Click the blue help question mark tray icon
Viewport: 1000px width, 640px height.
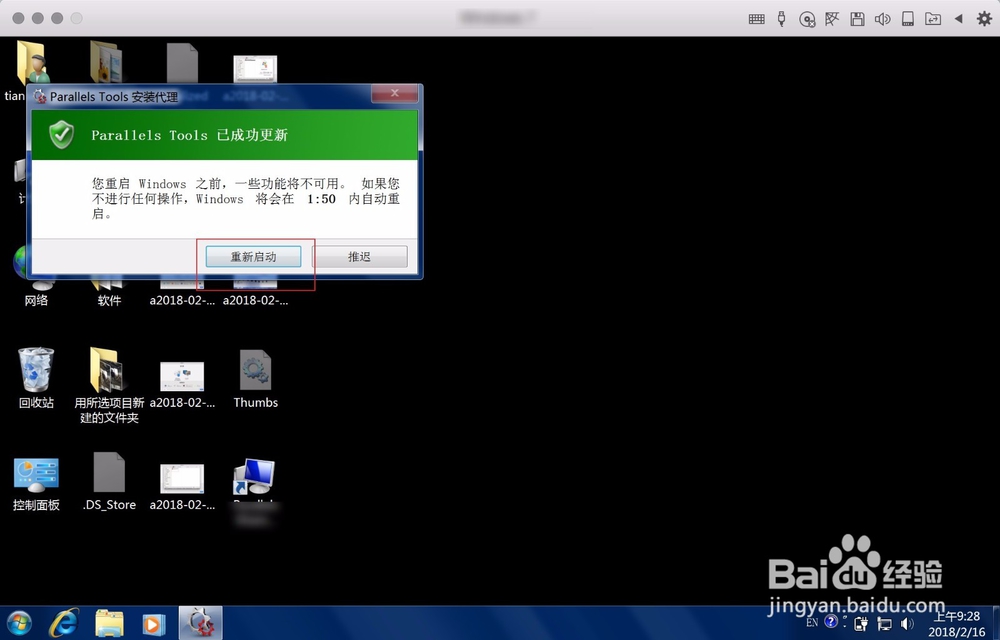click(830, 622)
